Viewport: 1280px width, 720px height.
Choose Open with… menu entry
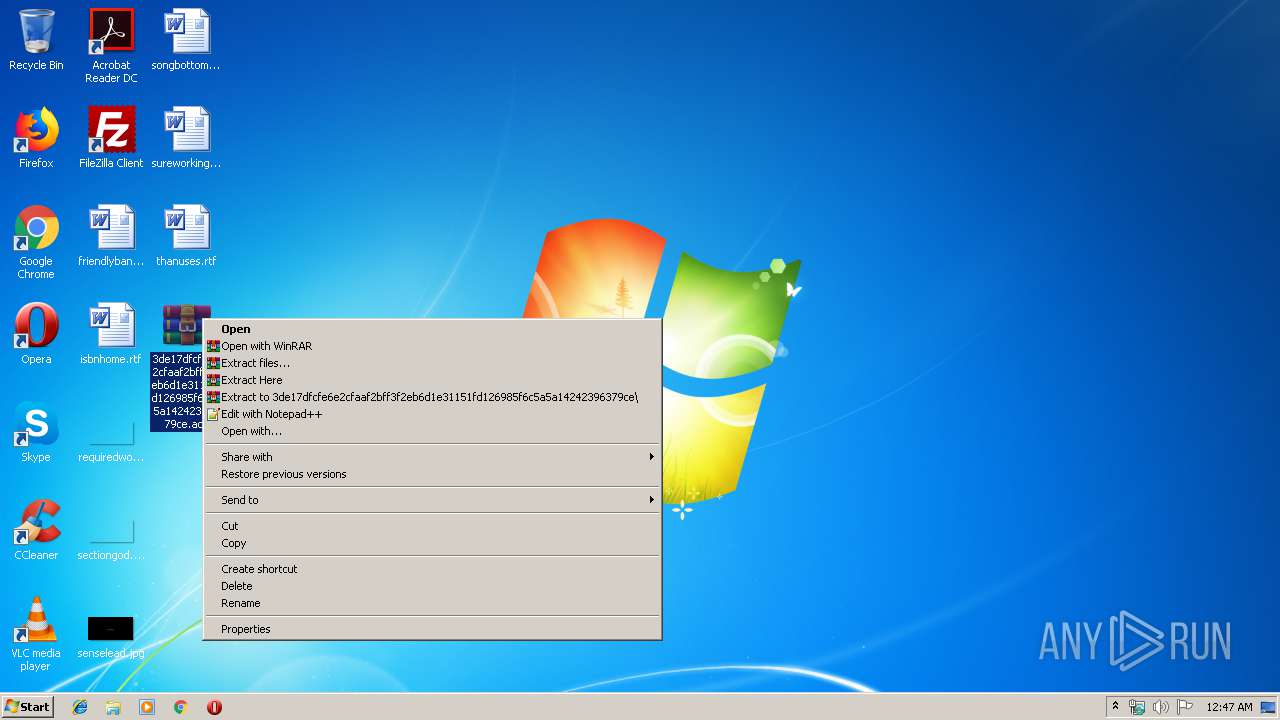431,431
